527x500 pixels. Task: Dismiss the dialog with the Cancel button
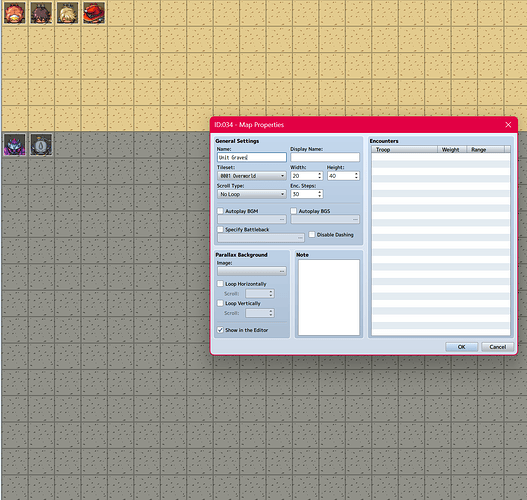497,347
